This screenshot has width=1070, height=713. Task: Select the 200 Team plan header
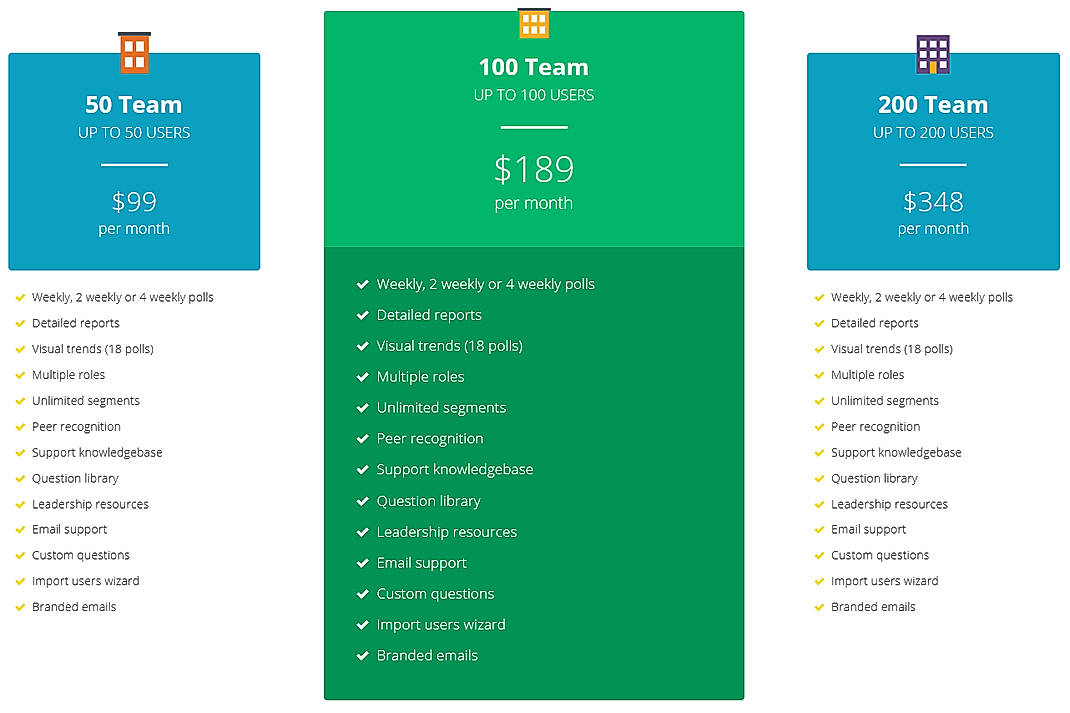[932, 104]
